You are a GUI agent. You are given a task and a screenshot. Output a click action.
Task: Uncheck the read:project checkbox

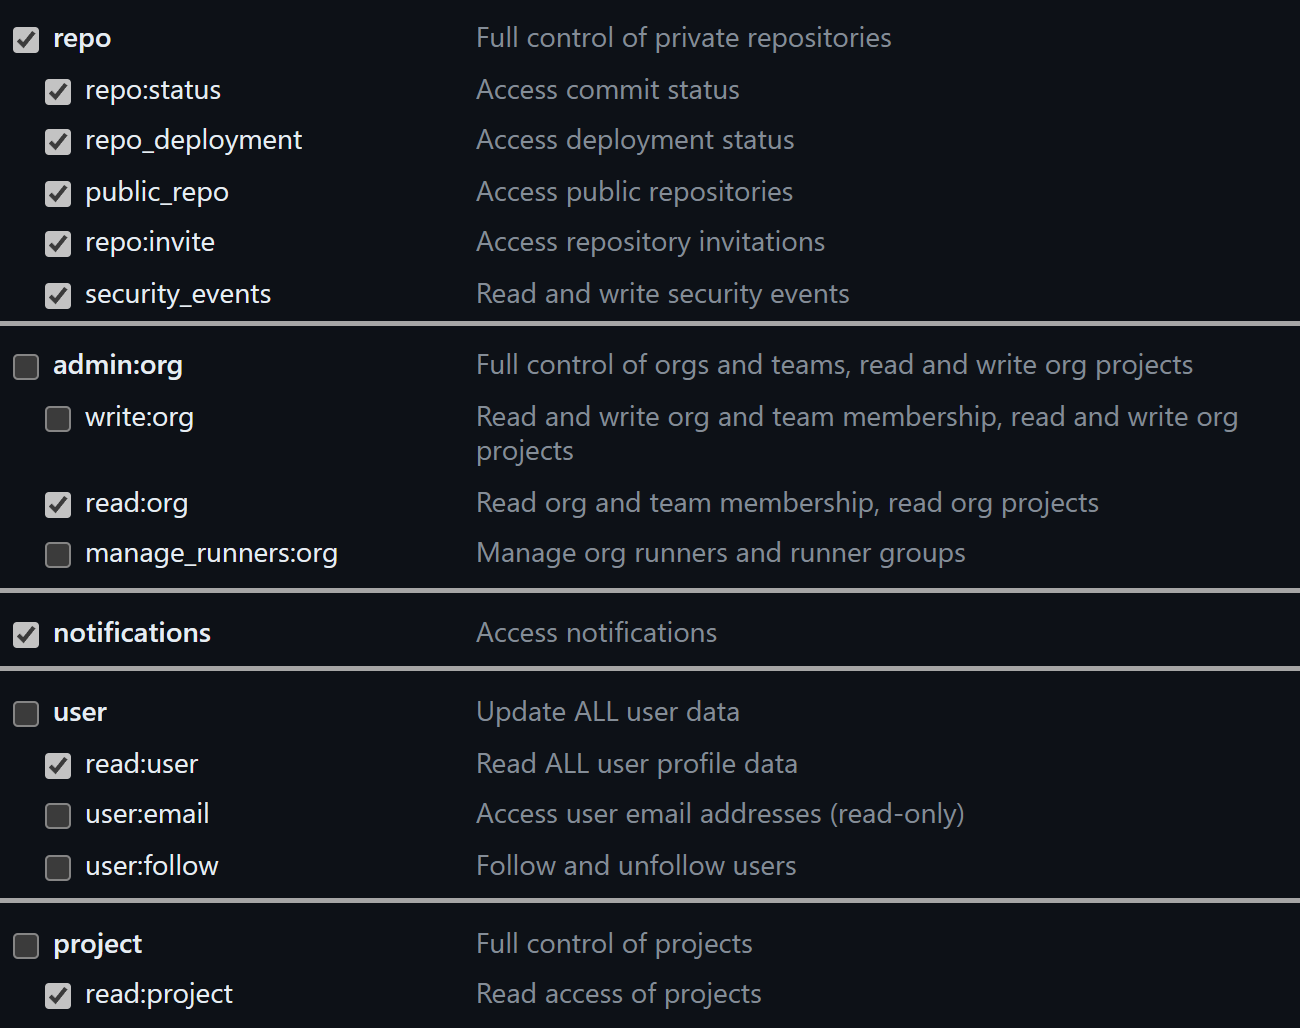pos(58,996)
